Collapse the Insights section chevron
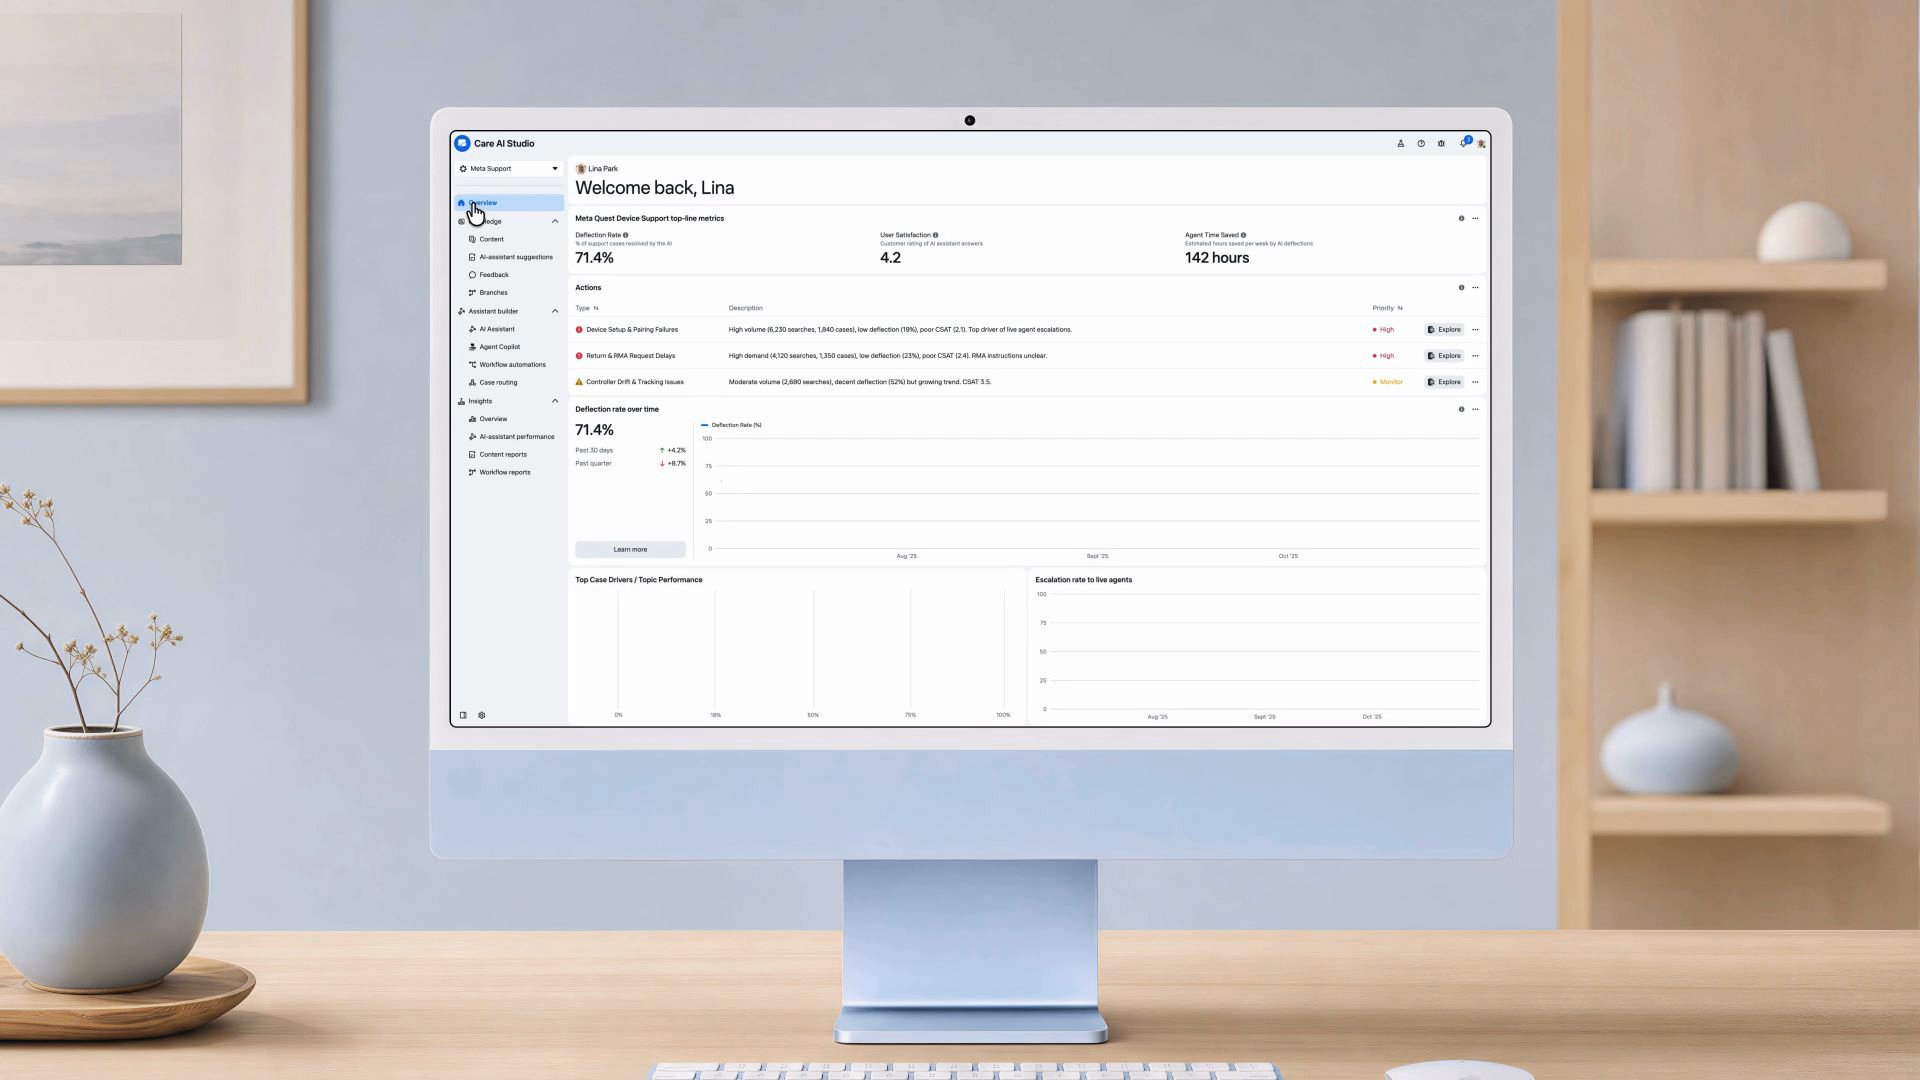 555,401
